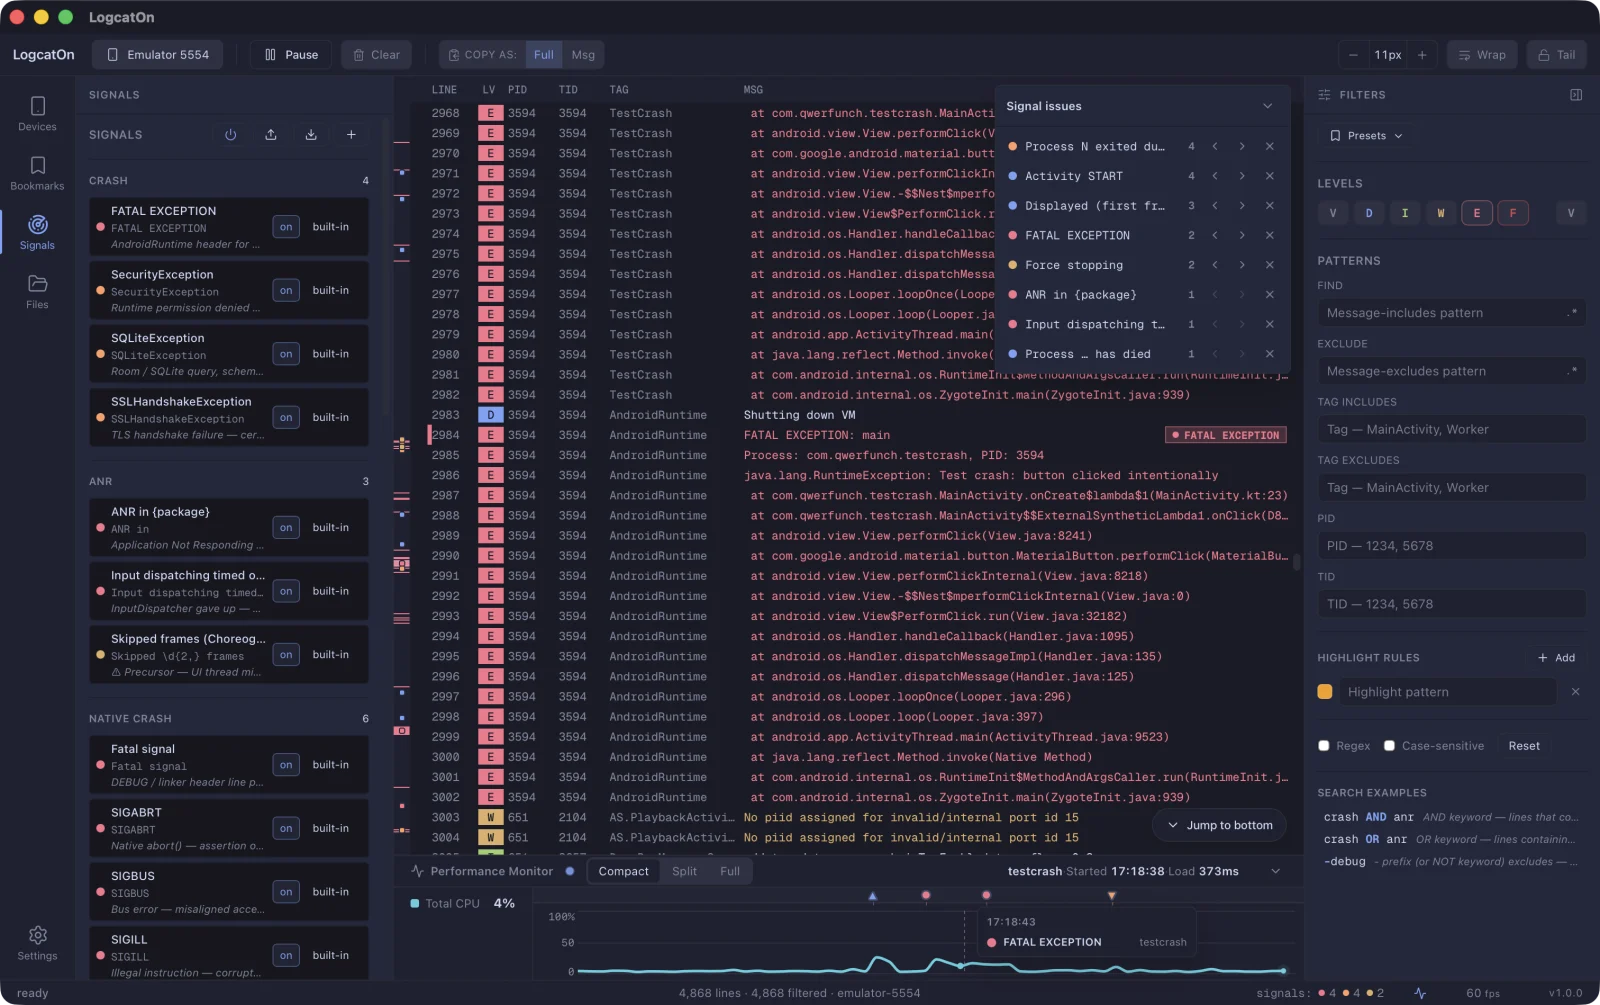Open the Presets dropdown

pos(1366,136)
